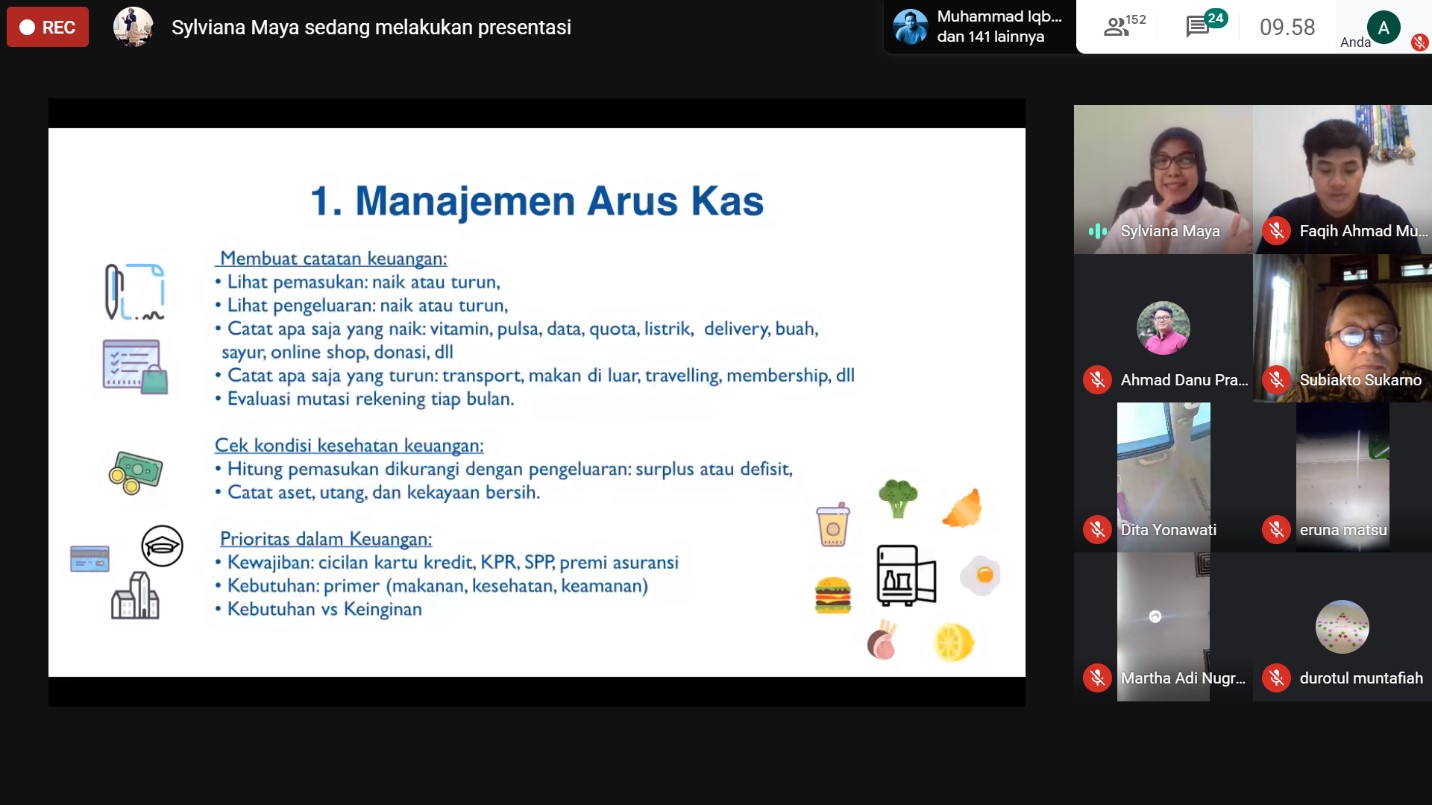Click presenter avatar beside Sylviana Maya title

point(133,27)
